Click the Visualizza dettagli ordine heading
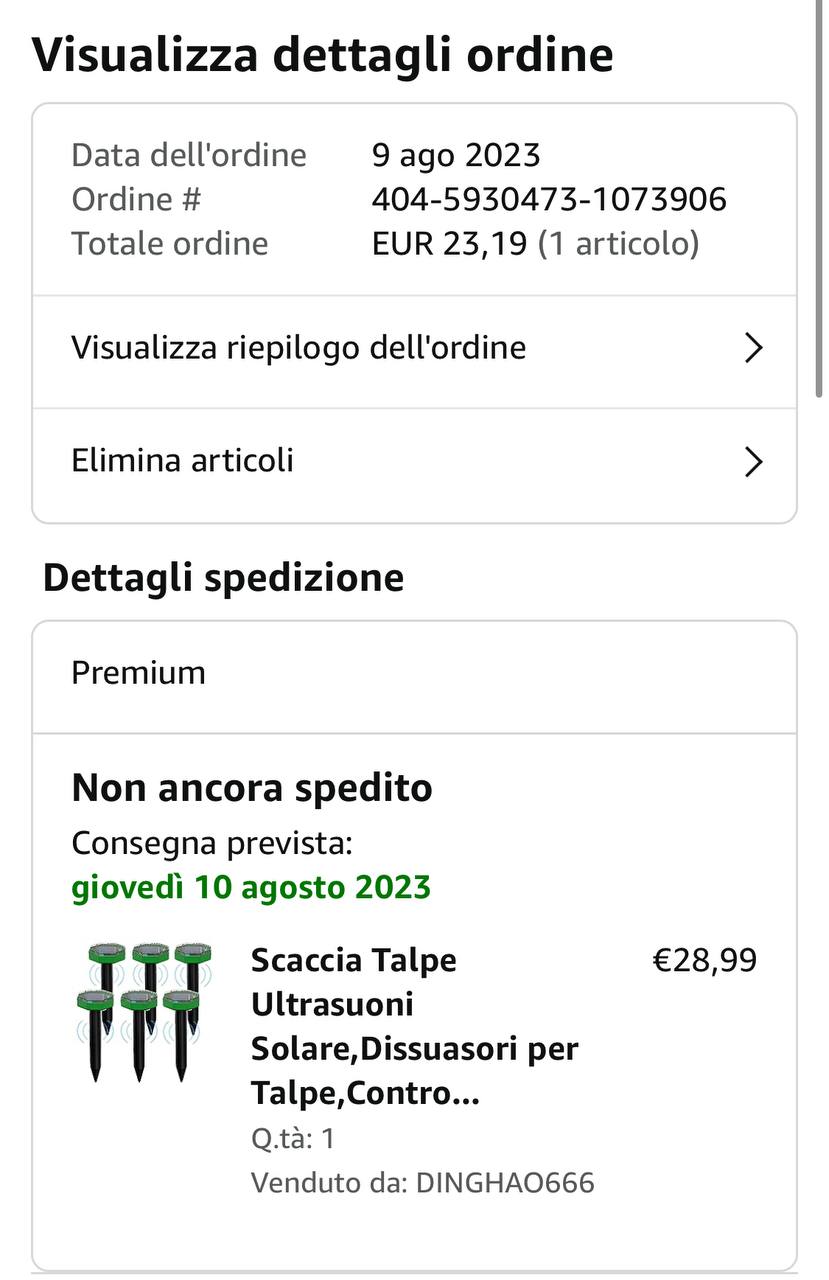 (322, 54)
